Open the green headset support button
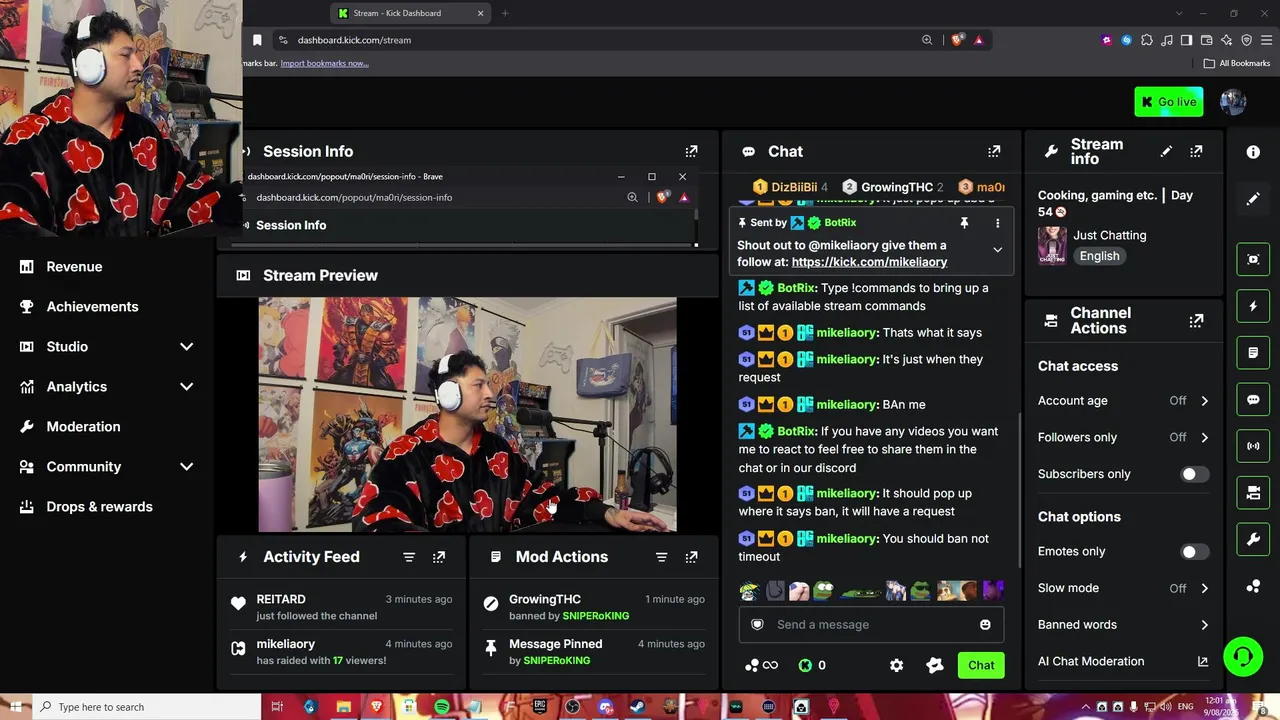 (x=1243, y=657)
